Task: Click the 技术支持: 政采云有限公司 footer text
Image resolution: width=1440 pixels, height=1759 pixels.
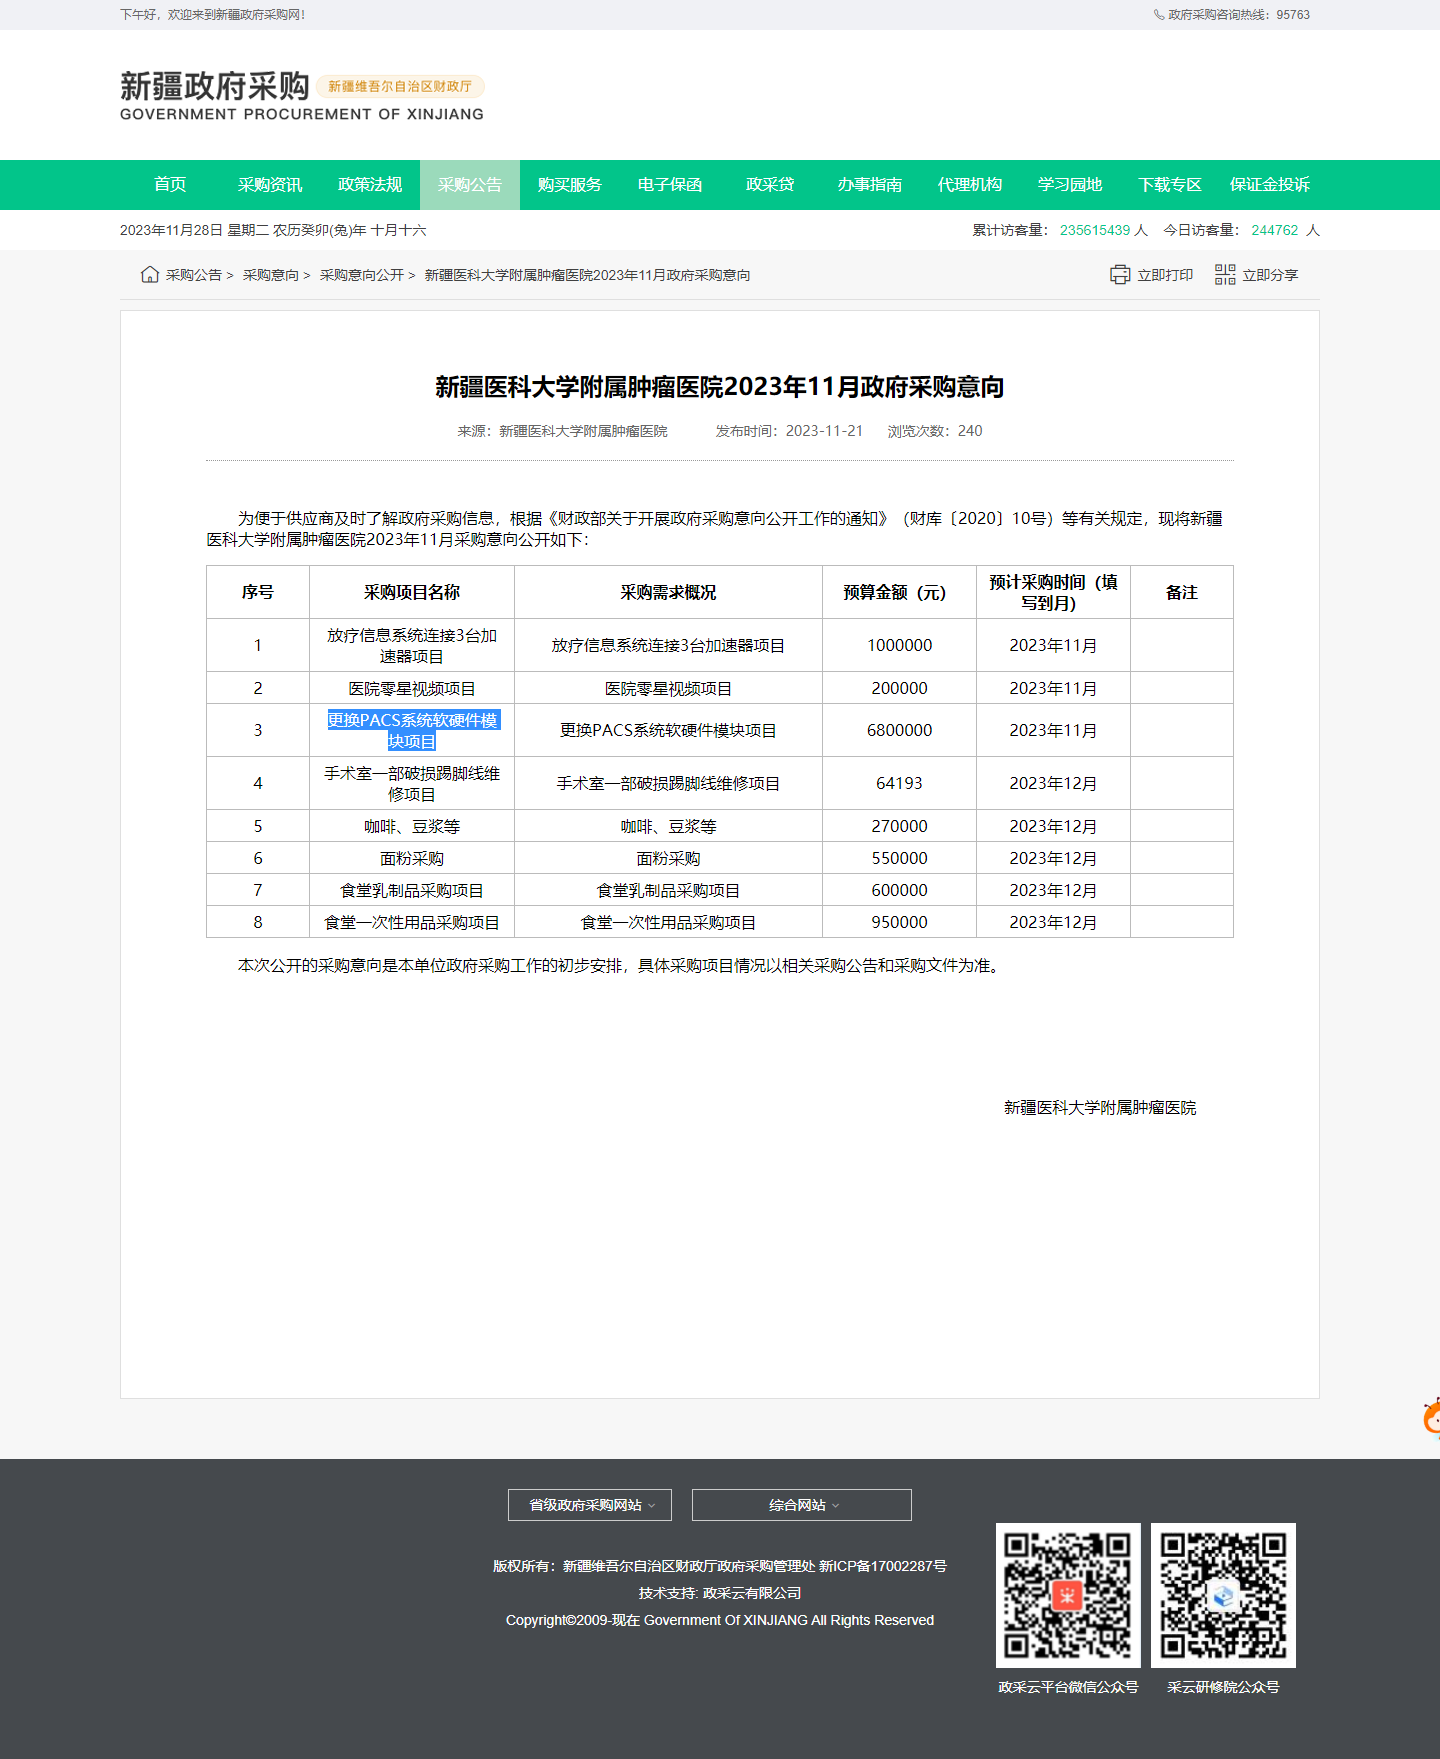Action: pos(720,1593)
